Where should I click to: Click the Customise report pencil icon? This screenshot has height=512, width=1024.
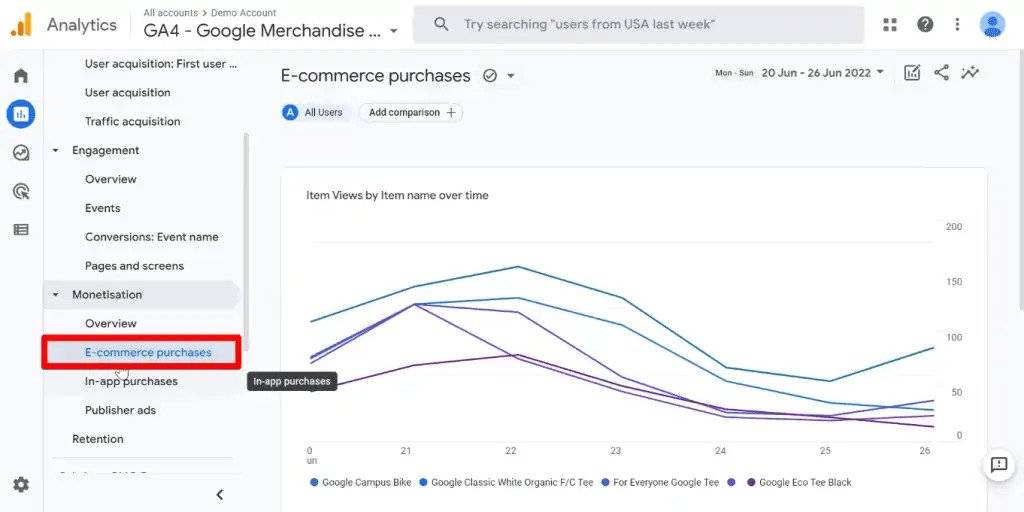coord(912,72)
